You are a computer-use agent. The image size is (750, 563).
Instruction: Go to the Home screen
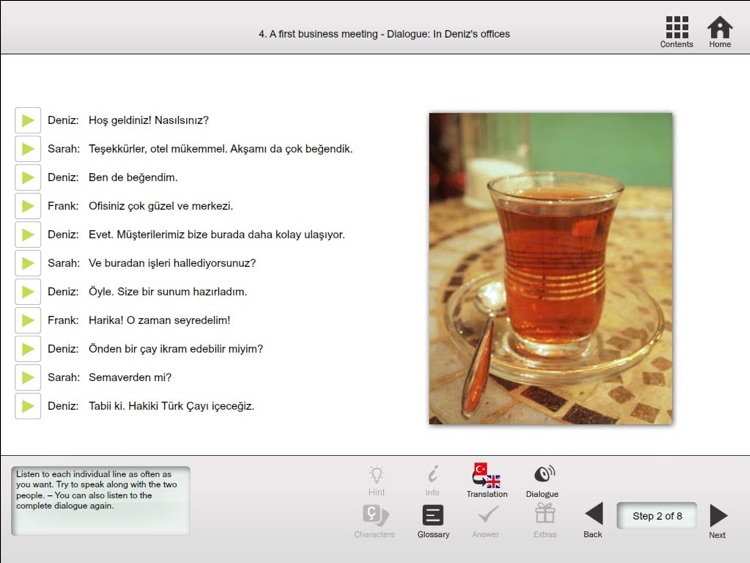coord(720,32)
